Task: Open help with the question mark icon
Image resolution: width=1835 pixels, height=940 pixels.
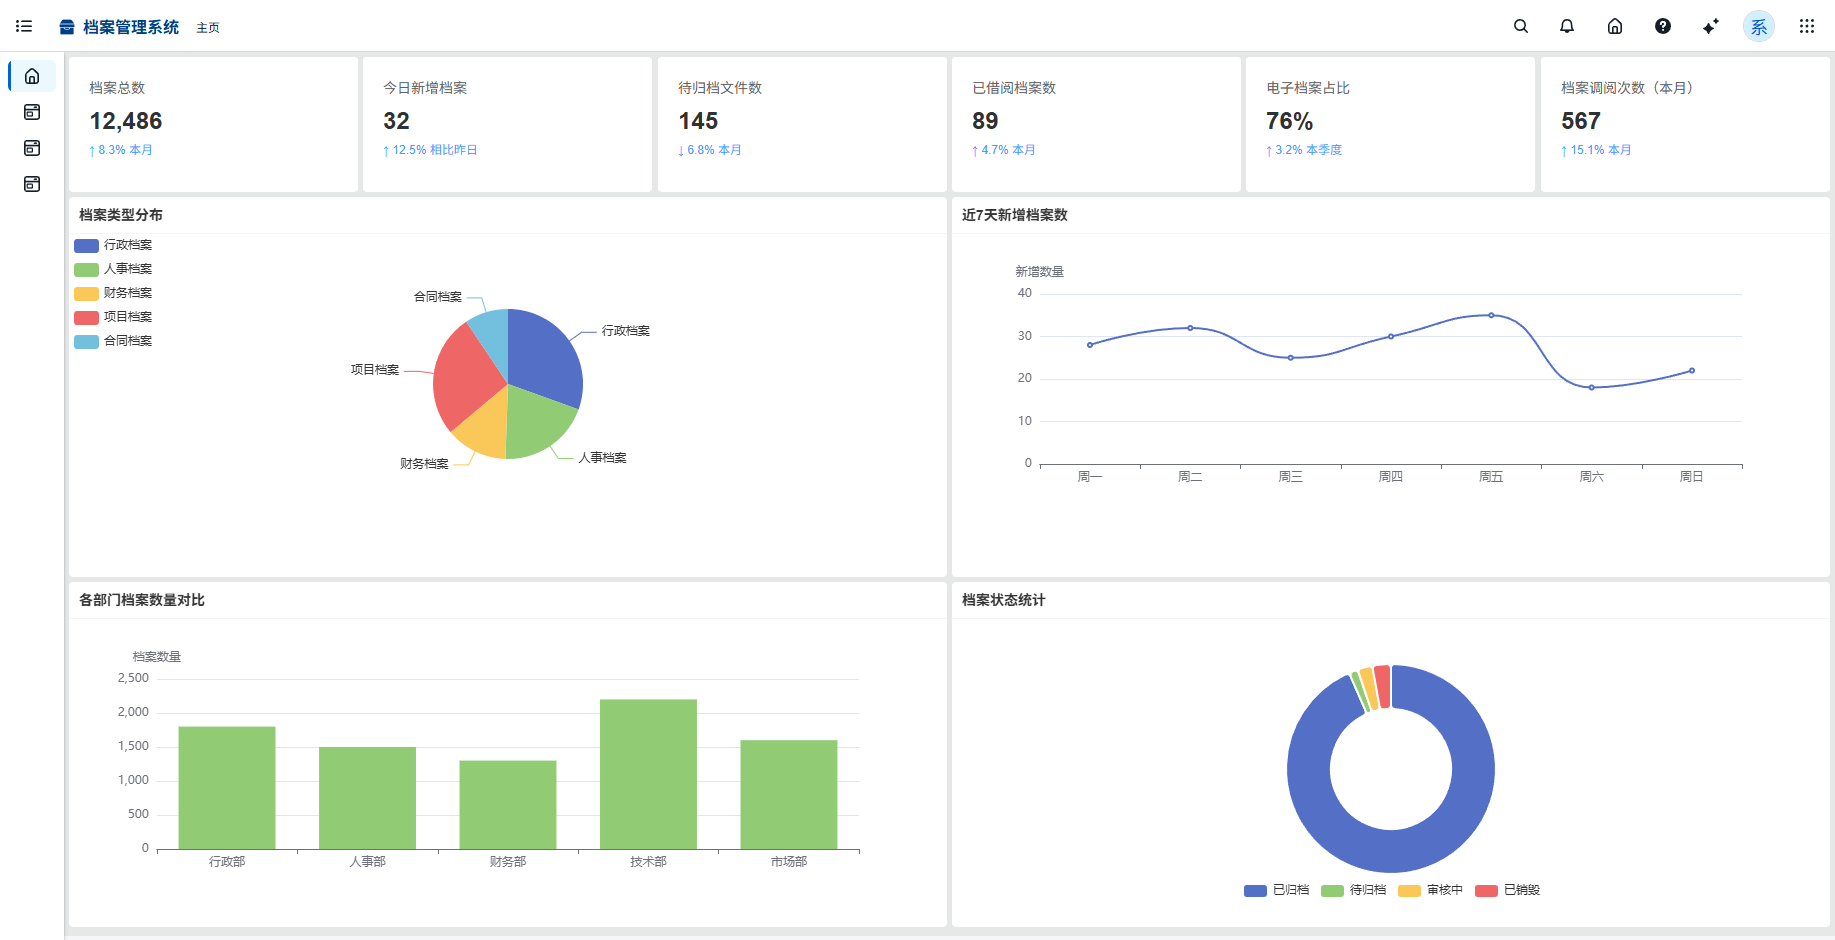Action: 1662,27
